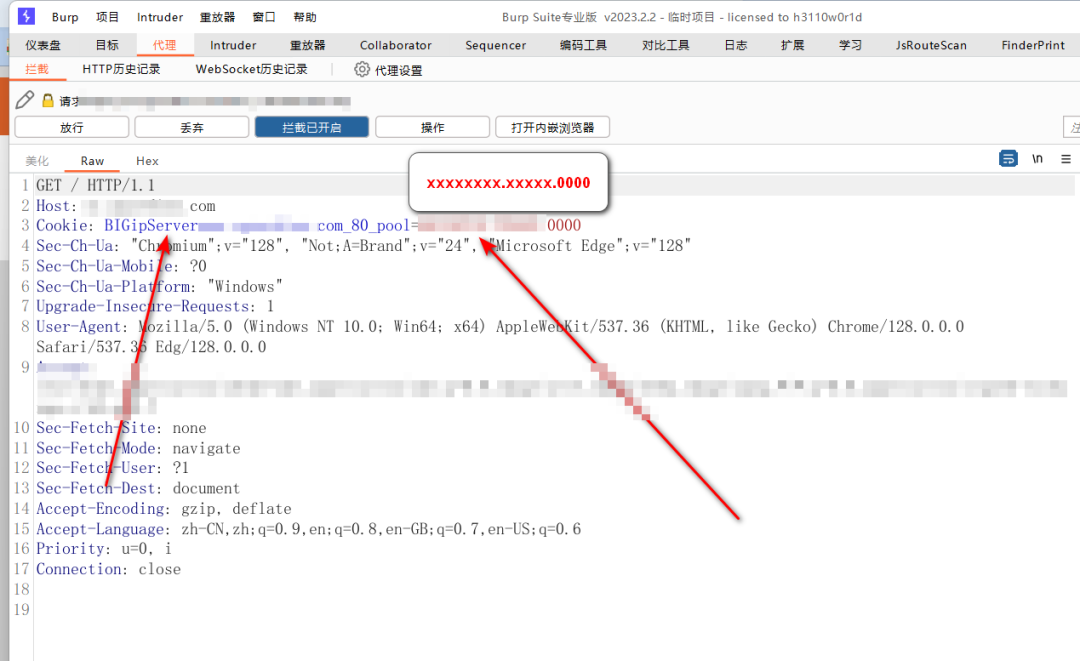Click the 打开内嵌浏览器 button
This screenshot has height=661, width=1080.
tap(552, 127)
